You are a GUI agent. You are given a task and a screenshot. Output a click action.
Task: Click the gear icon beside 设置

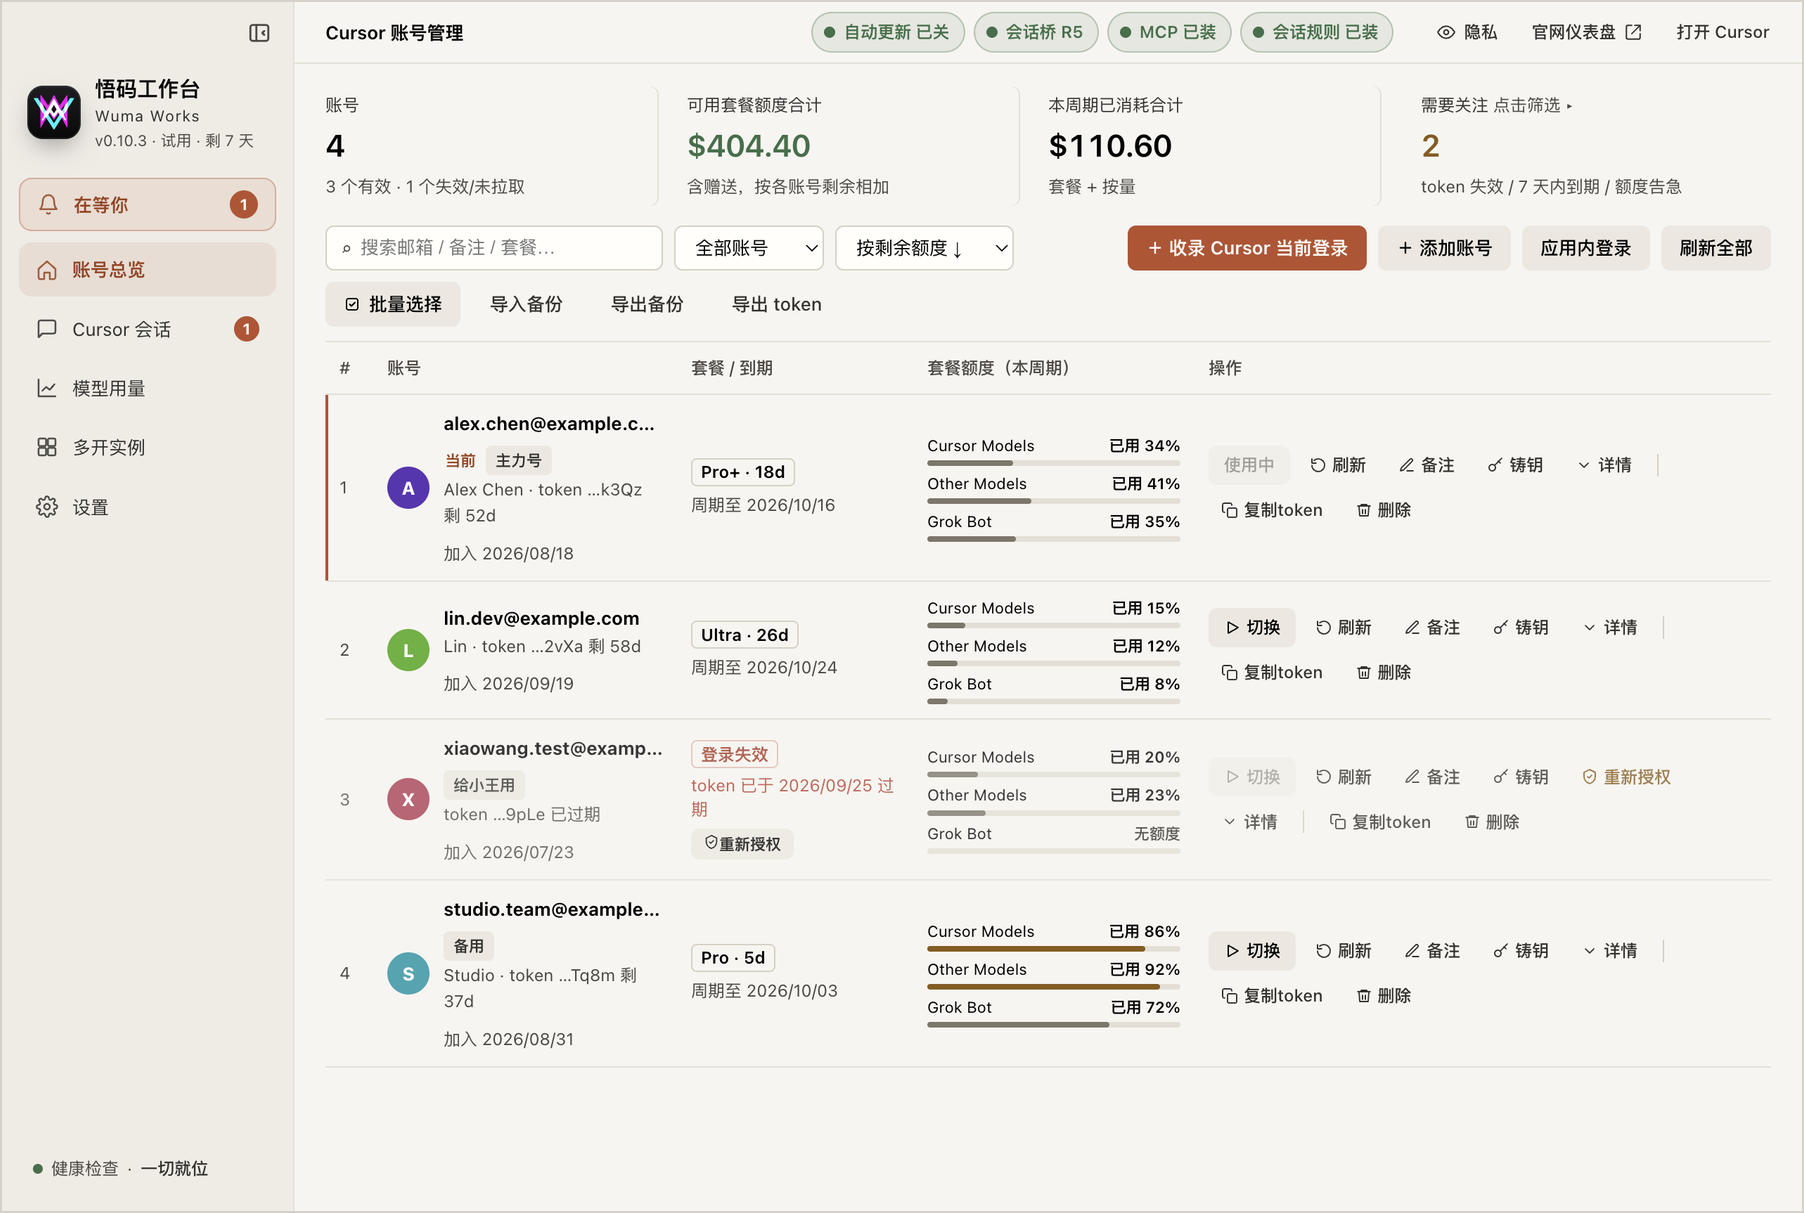click(x=47, y=507)
